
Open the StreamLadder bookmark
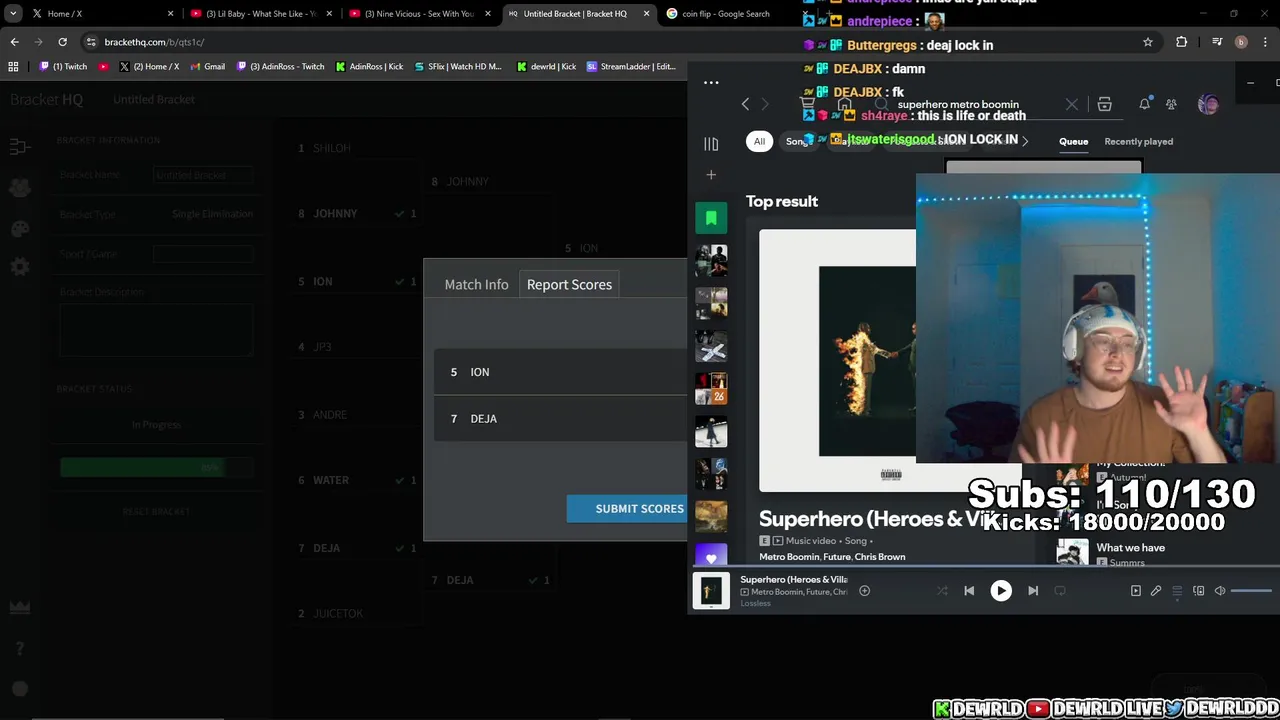pyautogui.click(x=631, y=67)
